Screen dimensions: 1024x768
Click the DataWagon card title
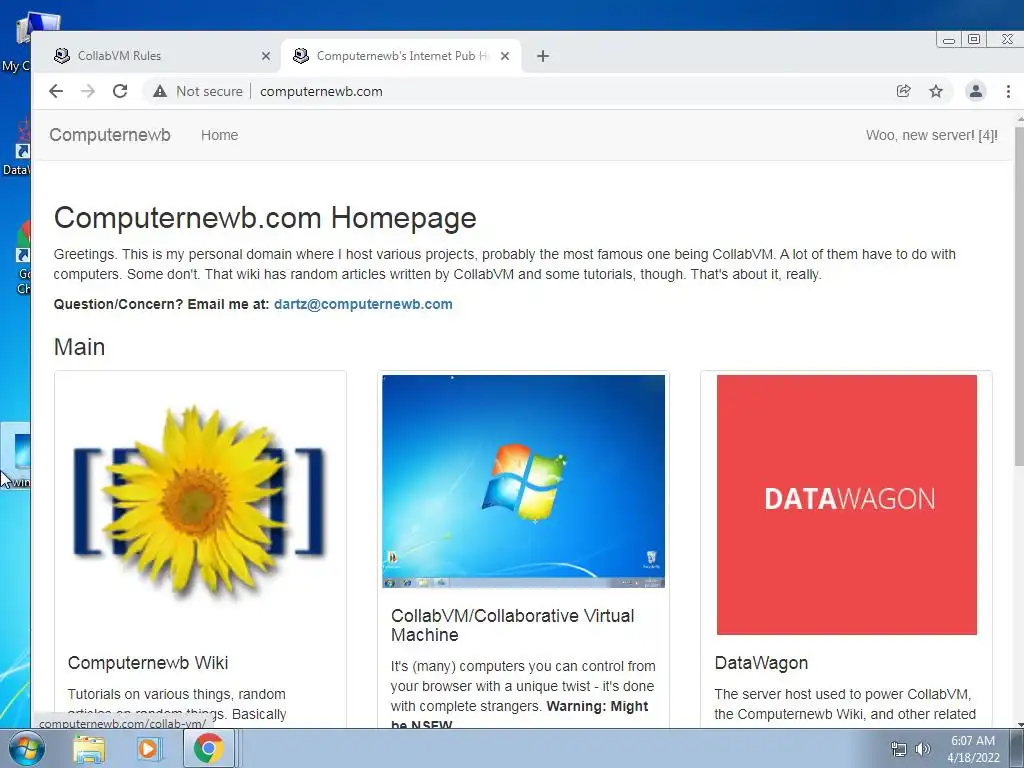click(x=761, y=663)
